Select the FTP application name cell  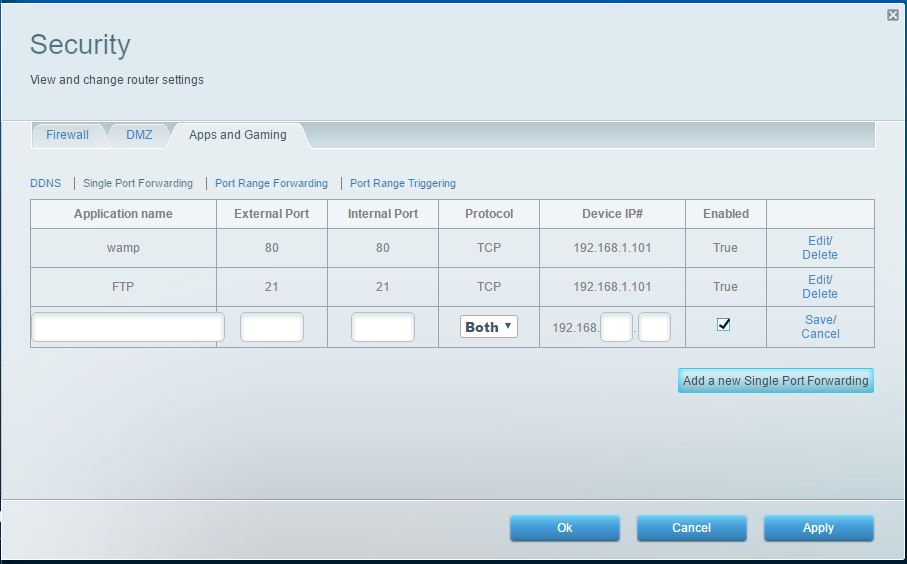click(123, 287)
